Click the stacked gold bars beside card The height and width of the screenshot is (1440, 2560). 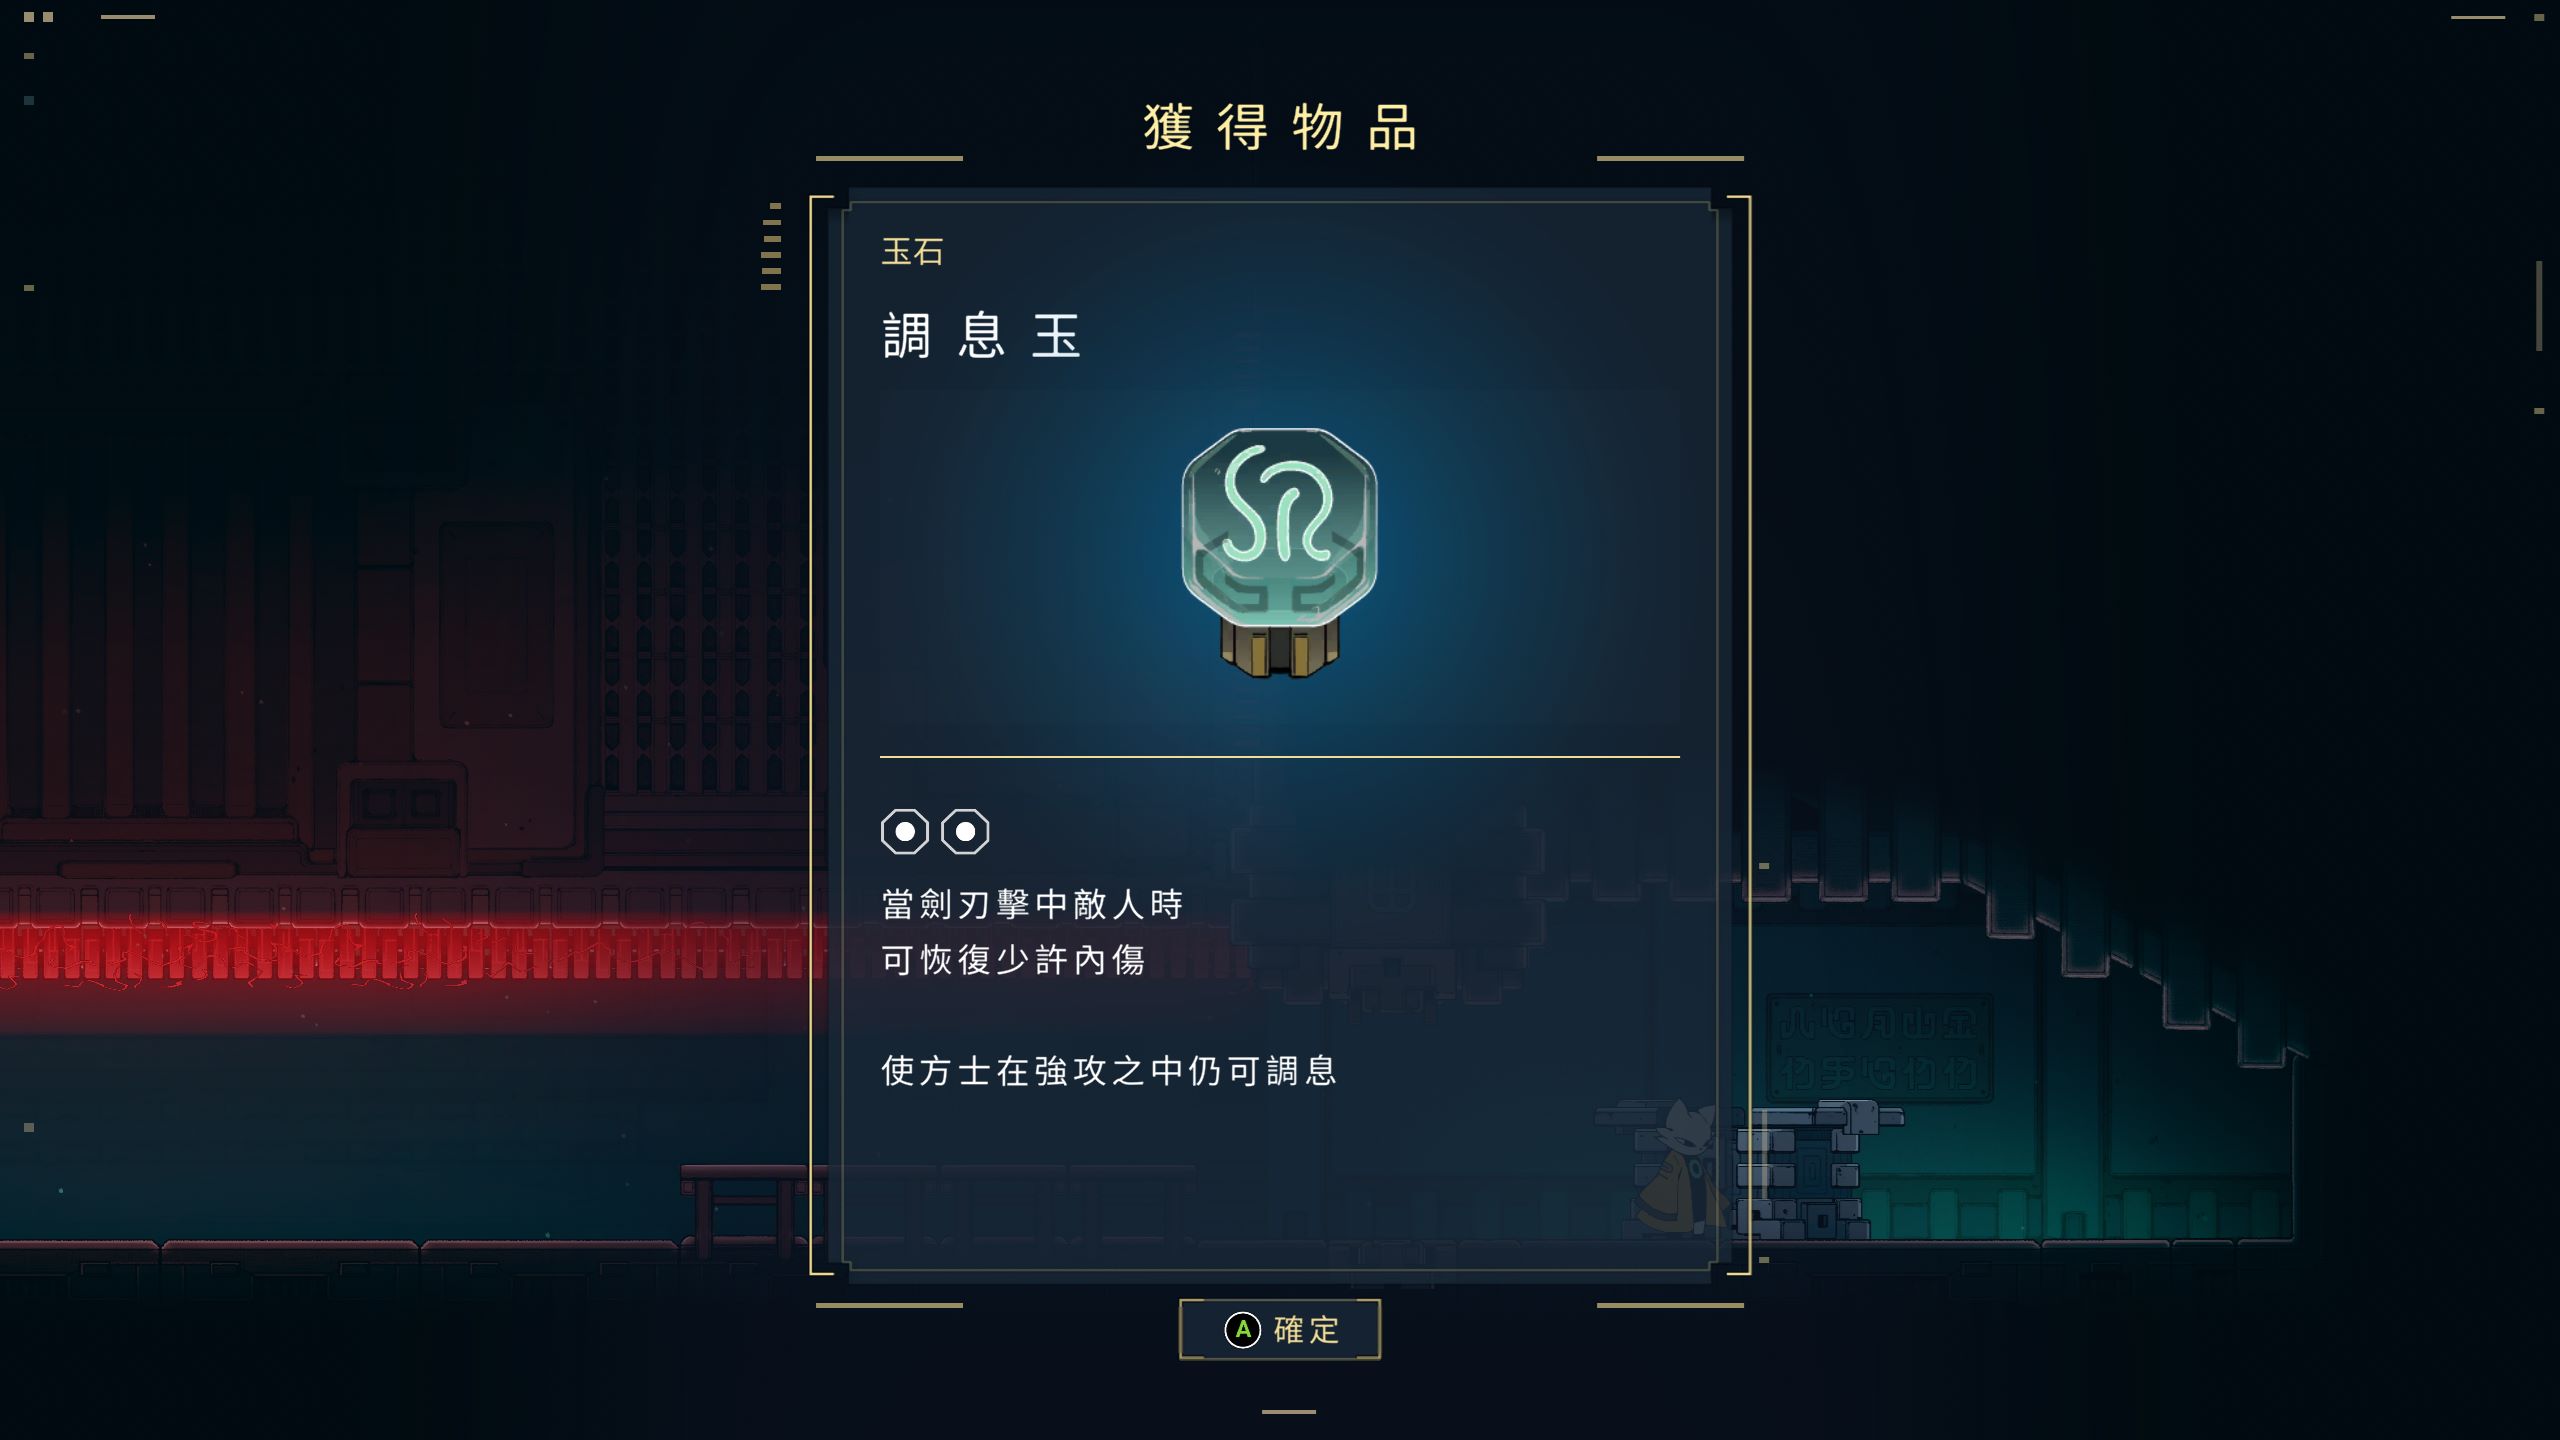[x=771, y=247]
